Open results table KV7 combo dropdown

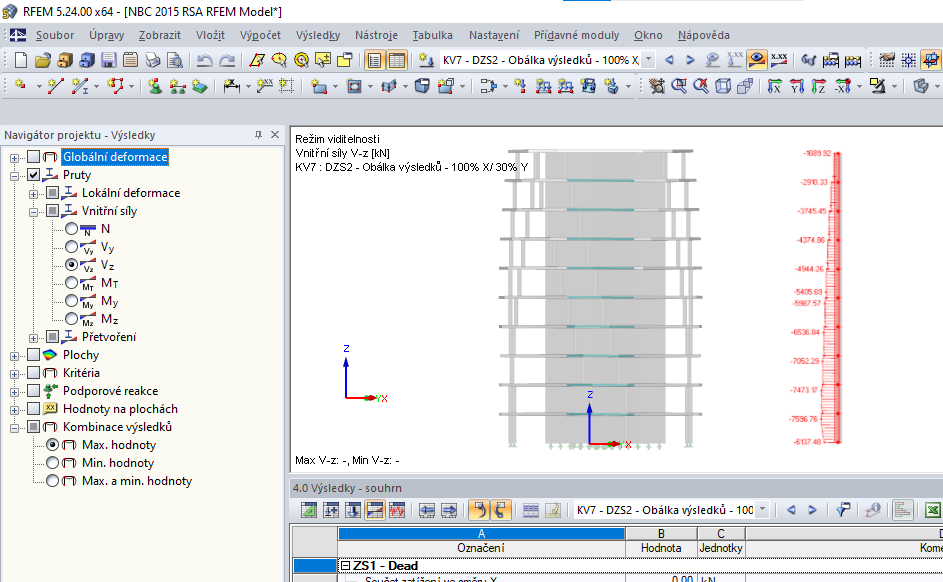763,510
